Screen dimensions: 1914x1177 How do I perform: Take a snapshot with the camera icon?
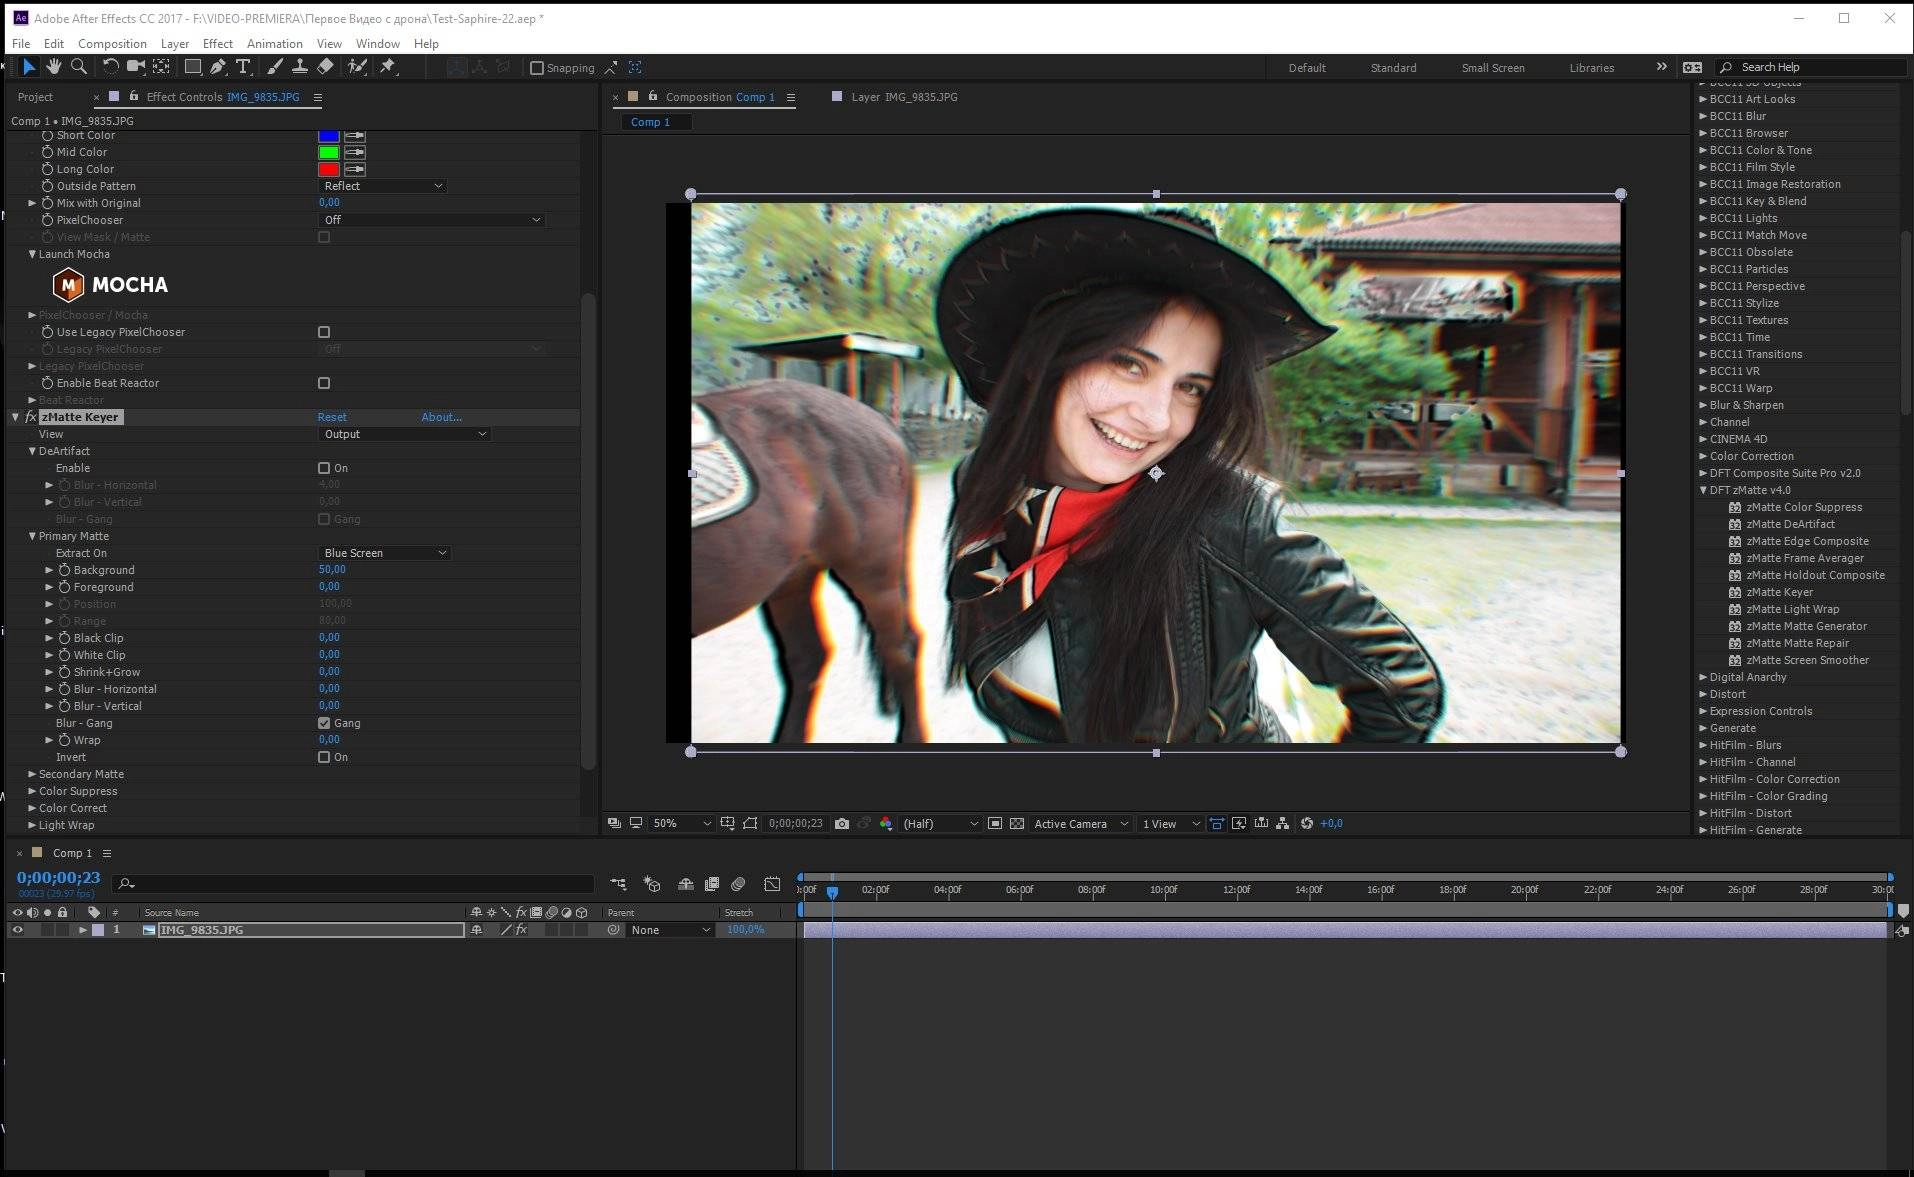[x=842, y=824]
